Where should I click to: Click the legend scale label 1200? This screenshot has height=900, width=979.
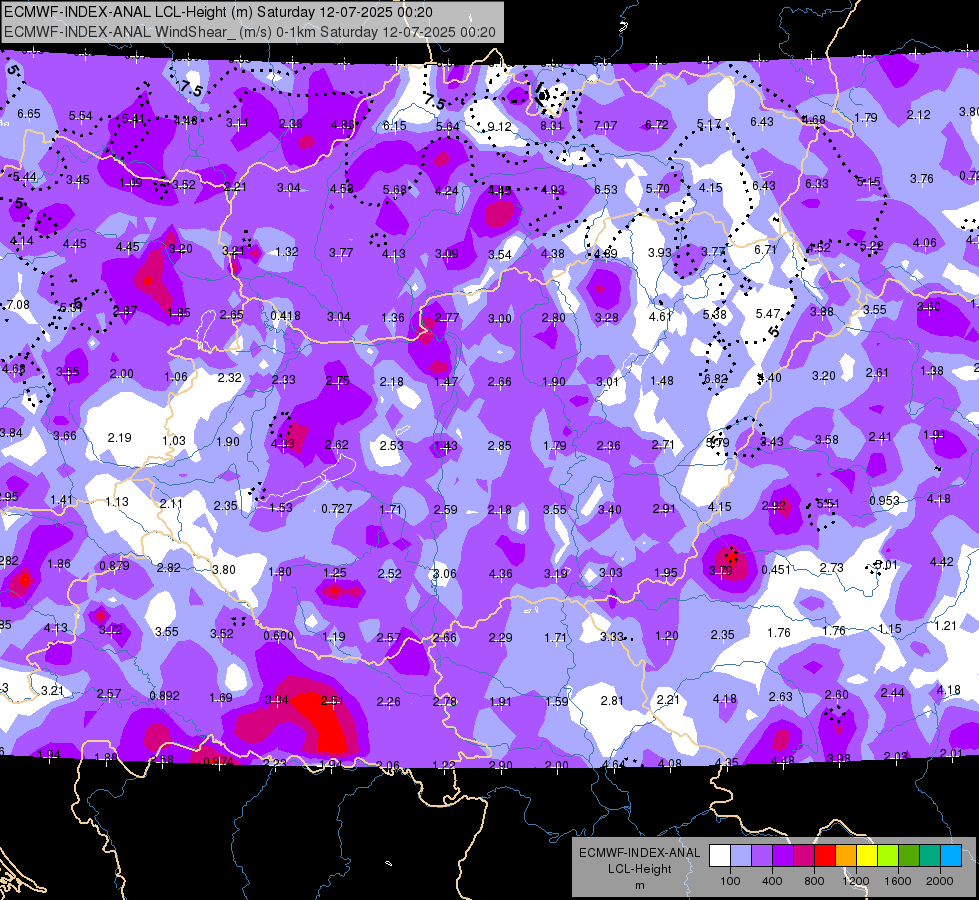855,881
